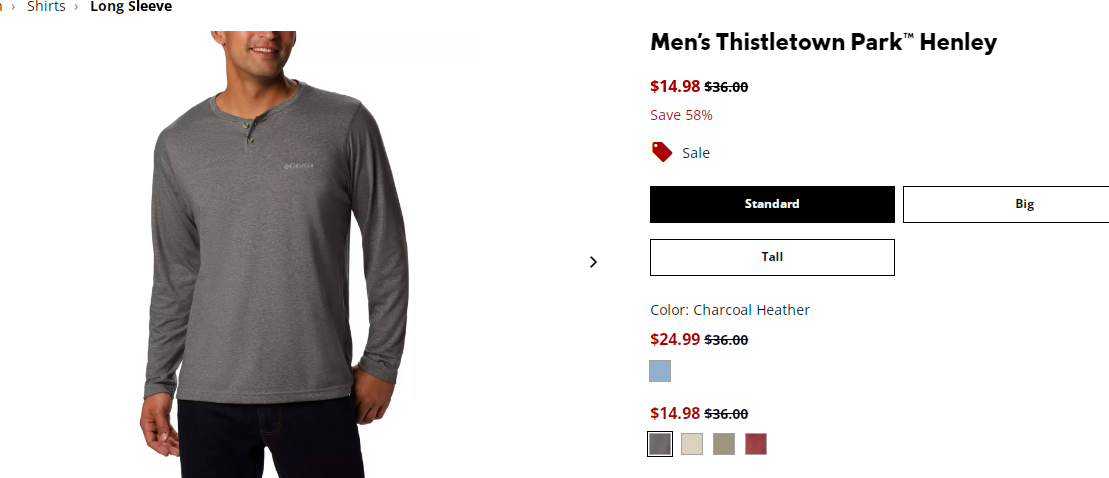The height and width of the screenshot is (478, 1109).
Task: Click the Sale label text
Action: [x=696, y=153]
